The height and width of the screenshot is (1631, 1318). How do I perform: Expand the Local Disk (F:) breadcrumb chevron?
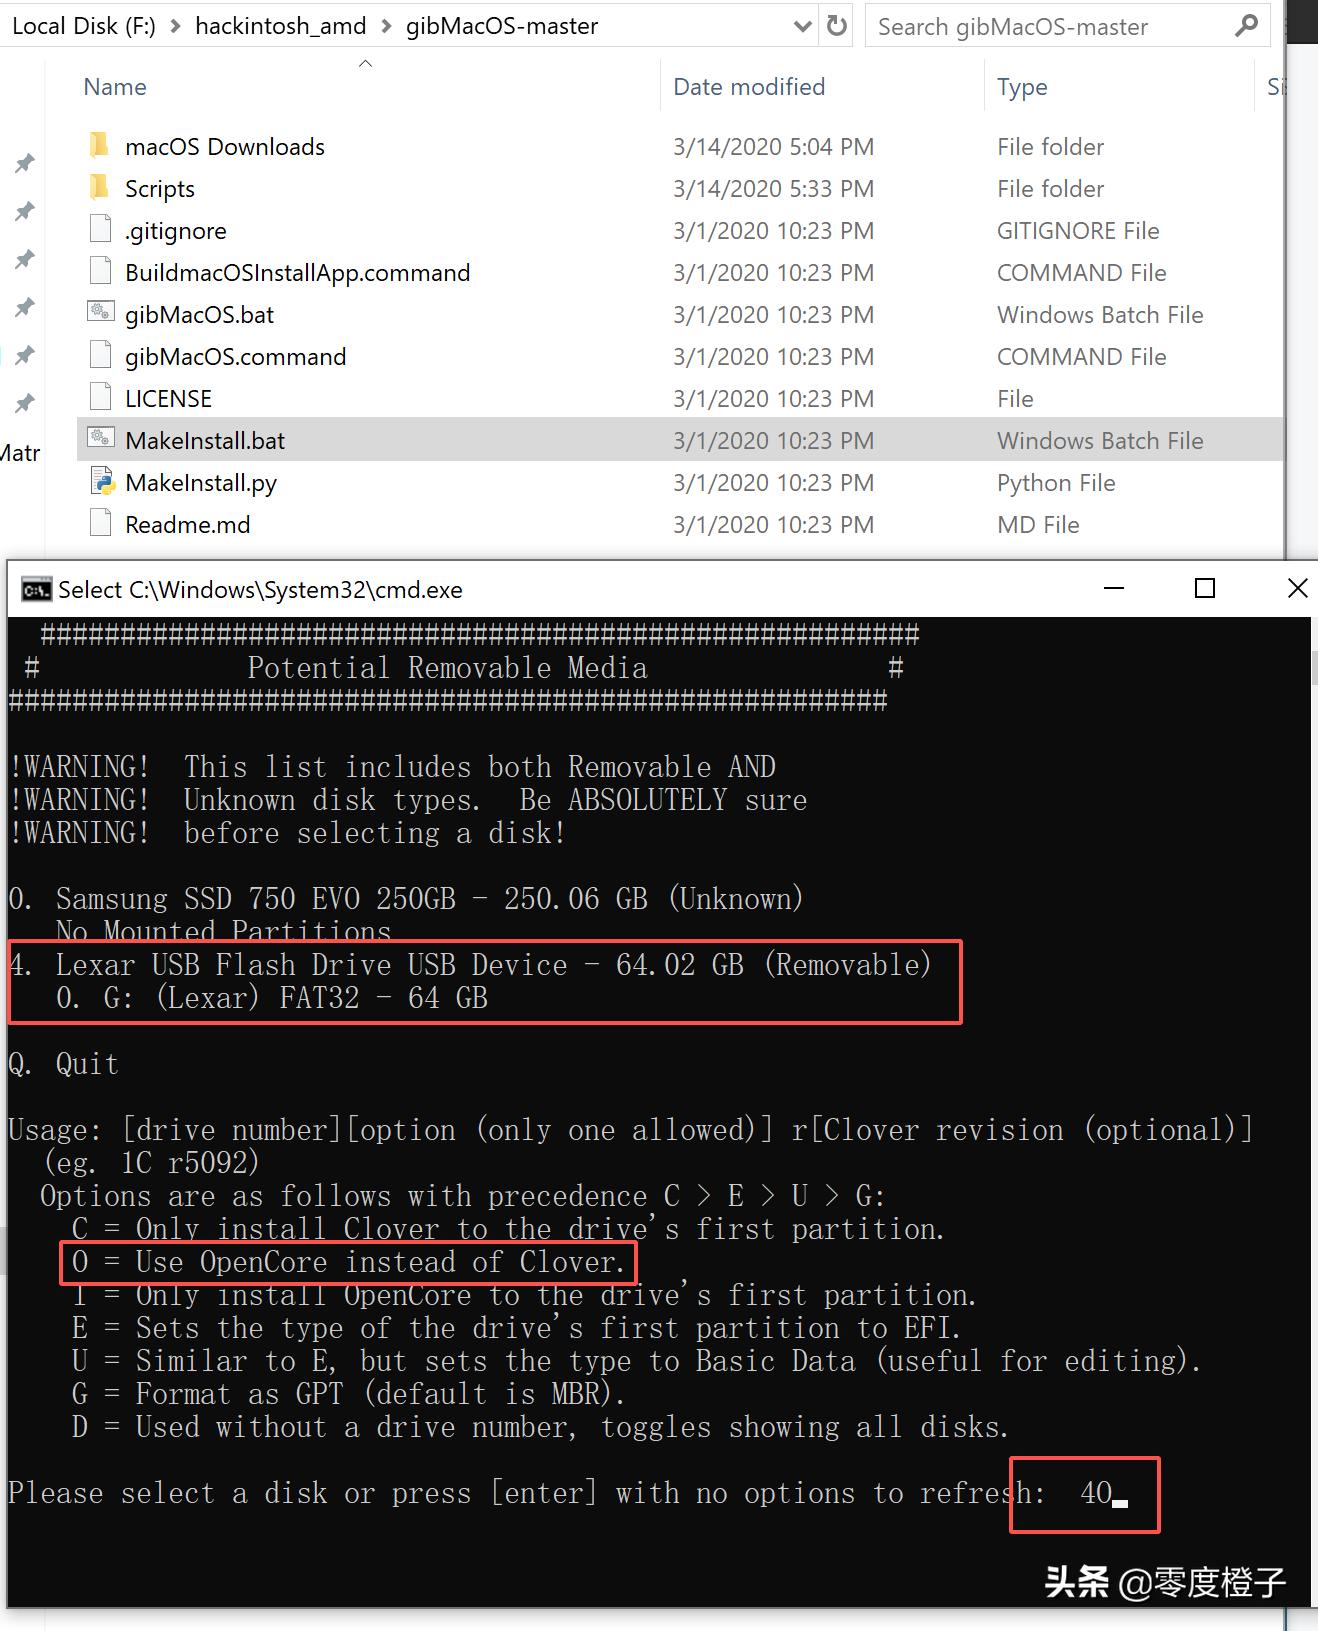[x=176, y=27]
